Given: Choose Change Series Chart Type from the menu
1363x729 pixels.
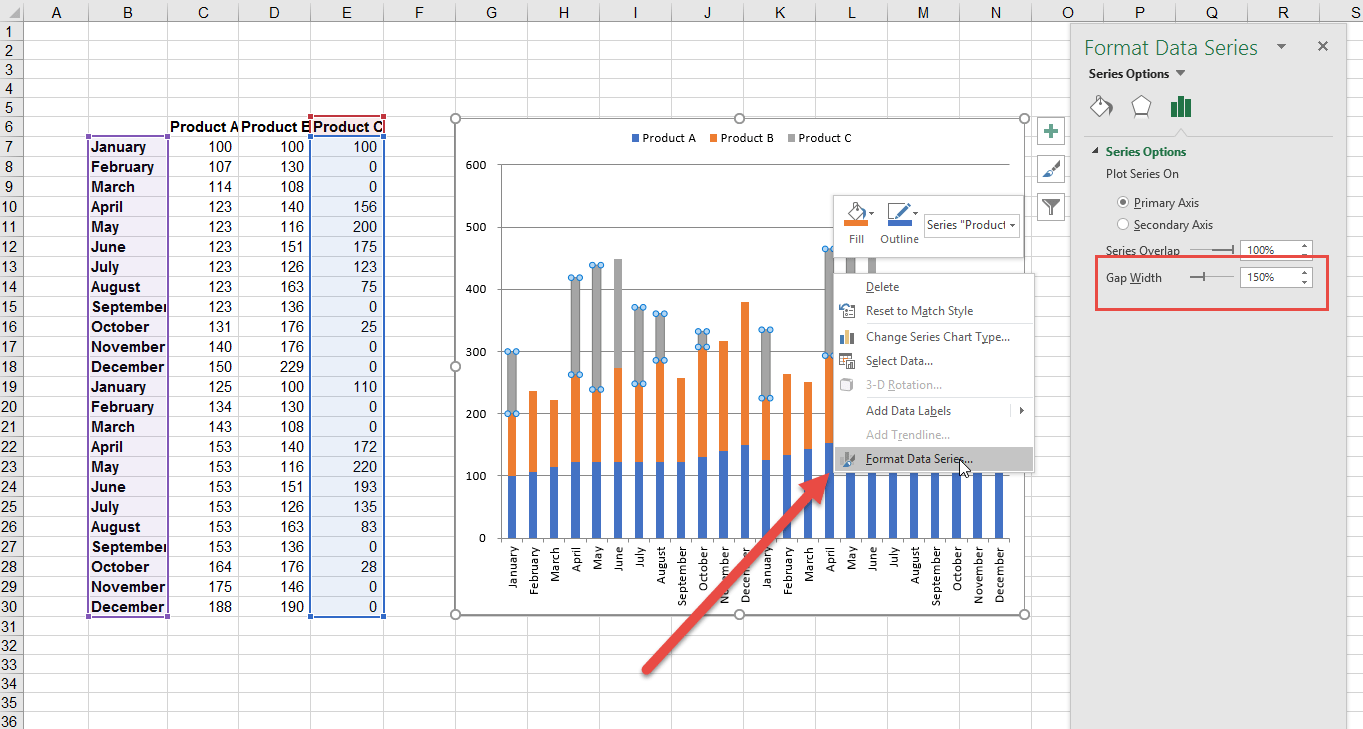Looking at the screenshot, I should pos(935,336).
